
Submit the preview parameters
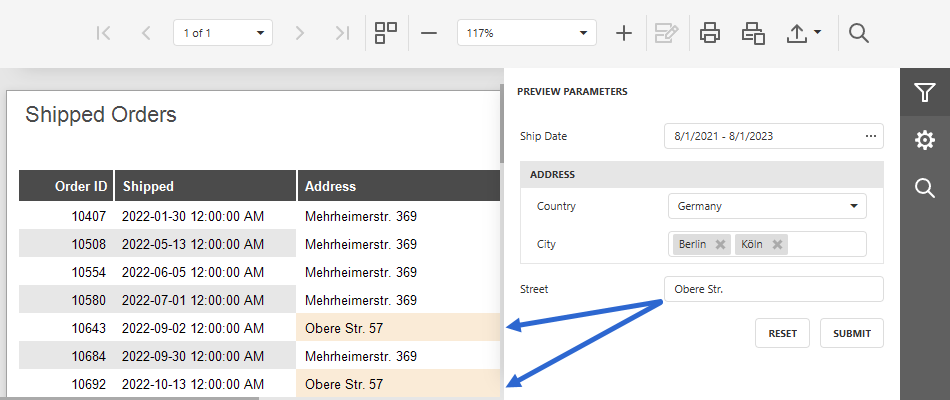pos(852,333)
